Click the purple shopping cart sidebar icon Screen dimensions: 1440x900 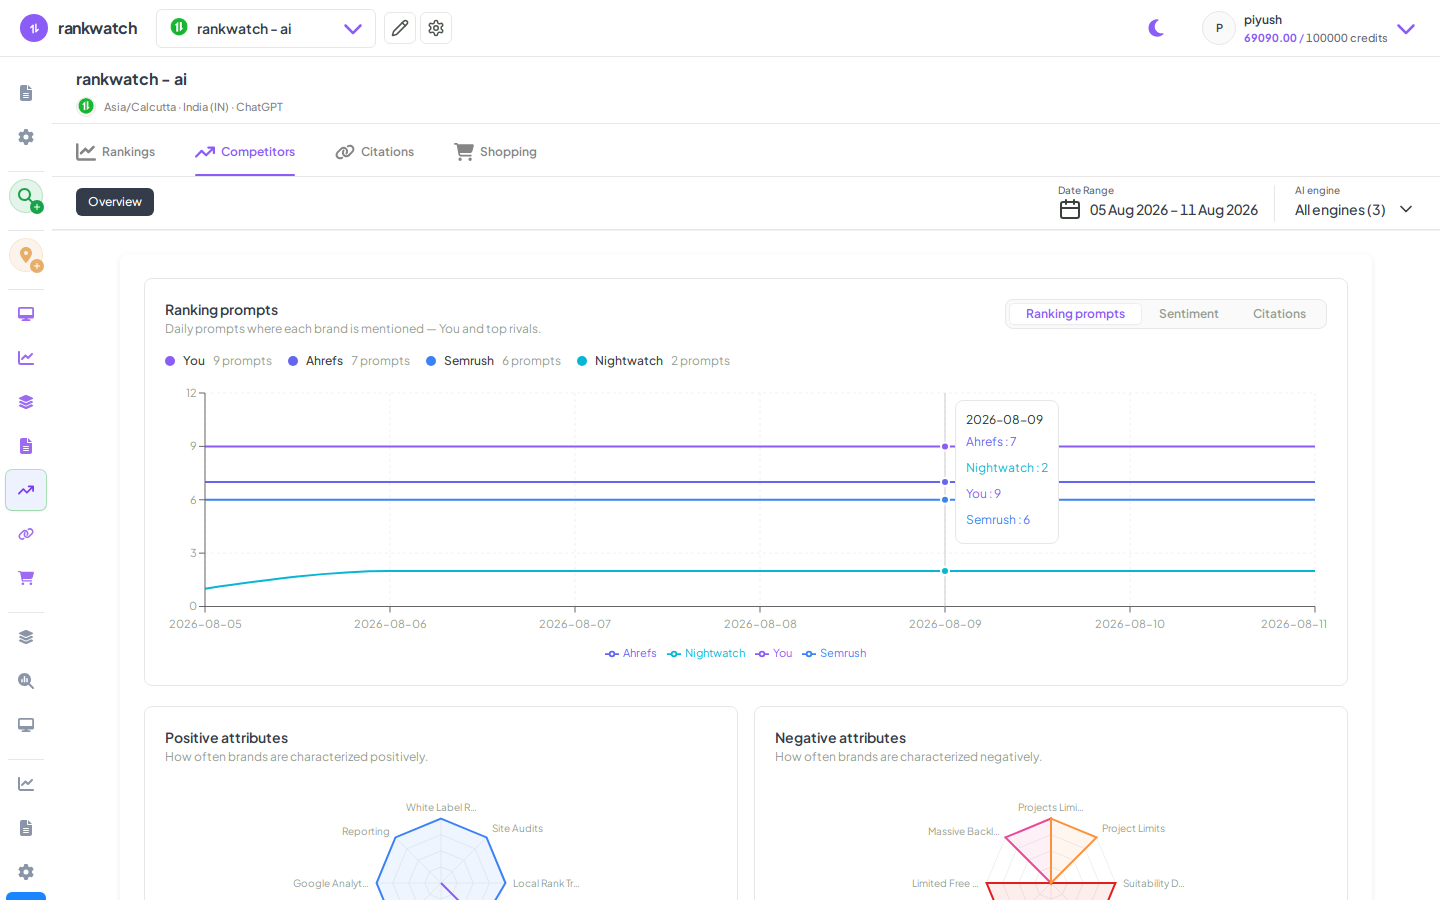26,578
